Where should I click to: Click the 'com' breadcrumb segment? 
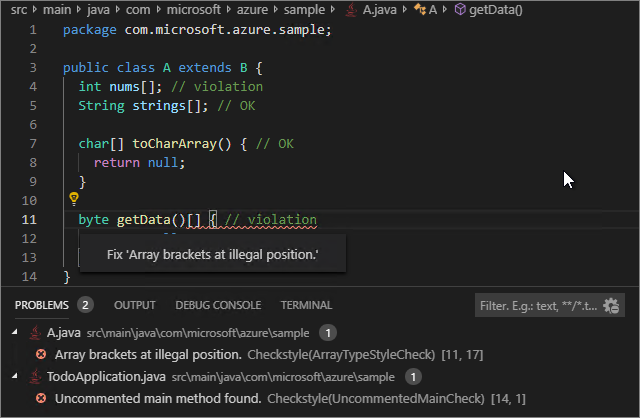(138, 9)
